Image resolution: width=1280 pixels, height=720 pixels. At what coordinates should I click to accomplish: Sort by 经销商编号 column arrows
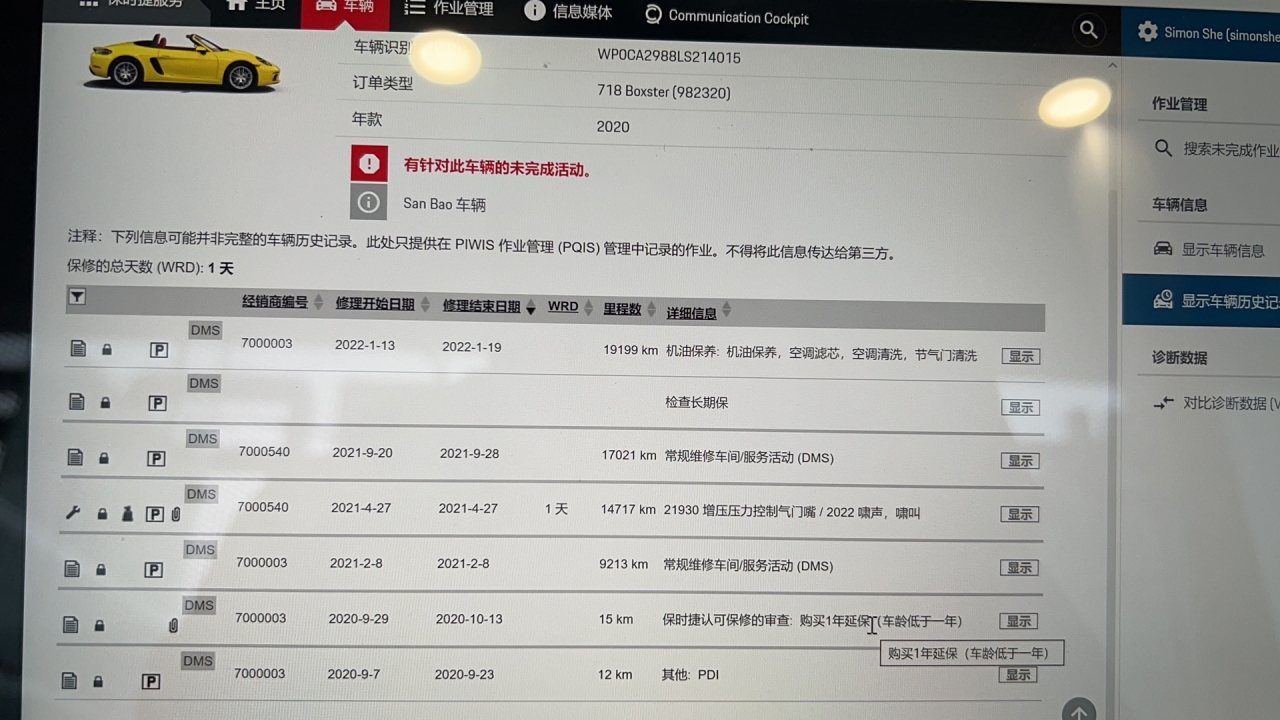click(318, 302)
